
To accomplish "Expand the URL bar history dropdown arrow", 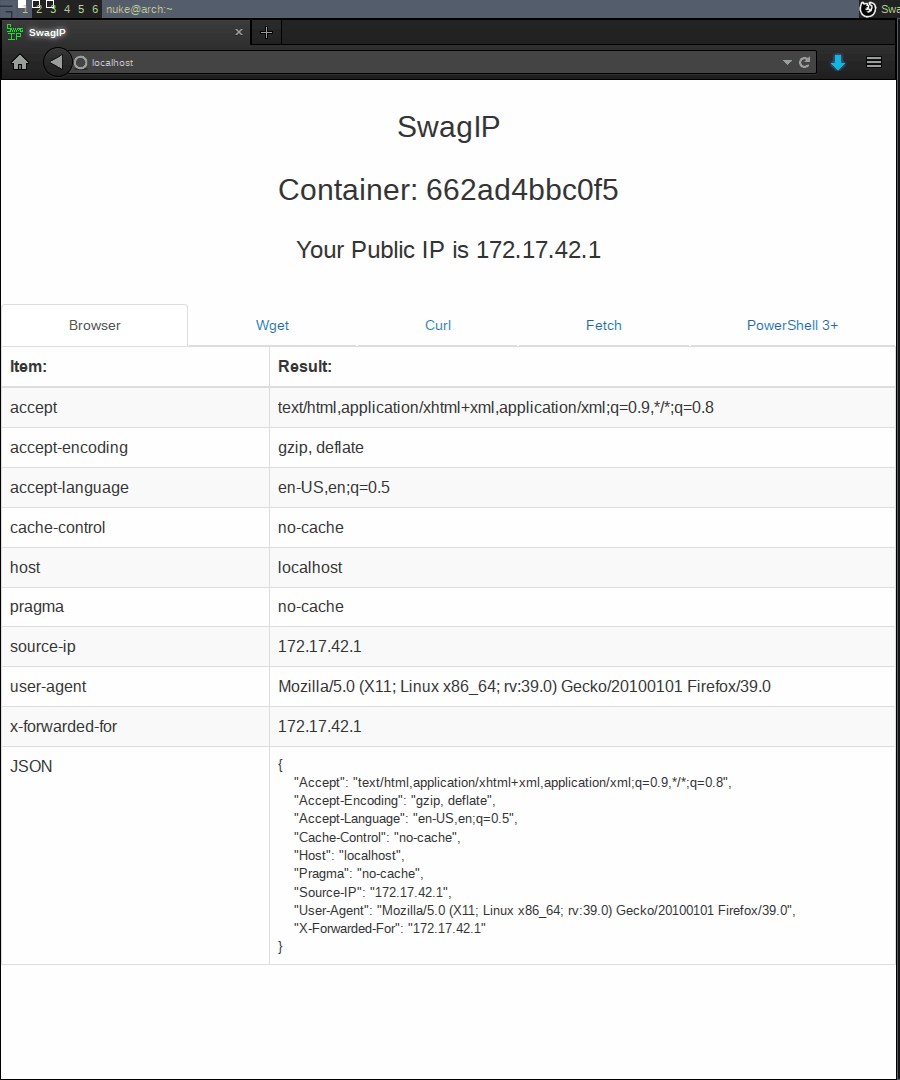I will point(787,63).
